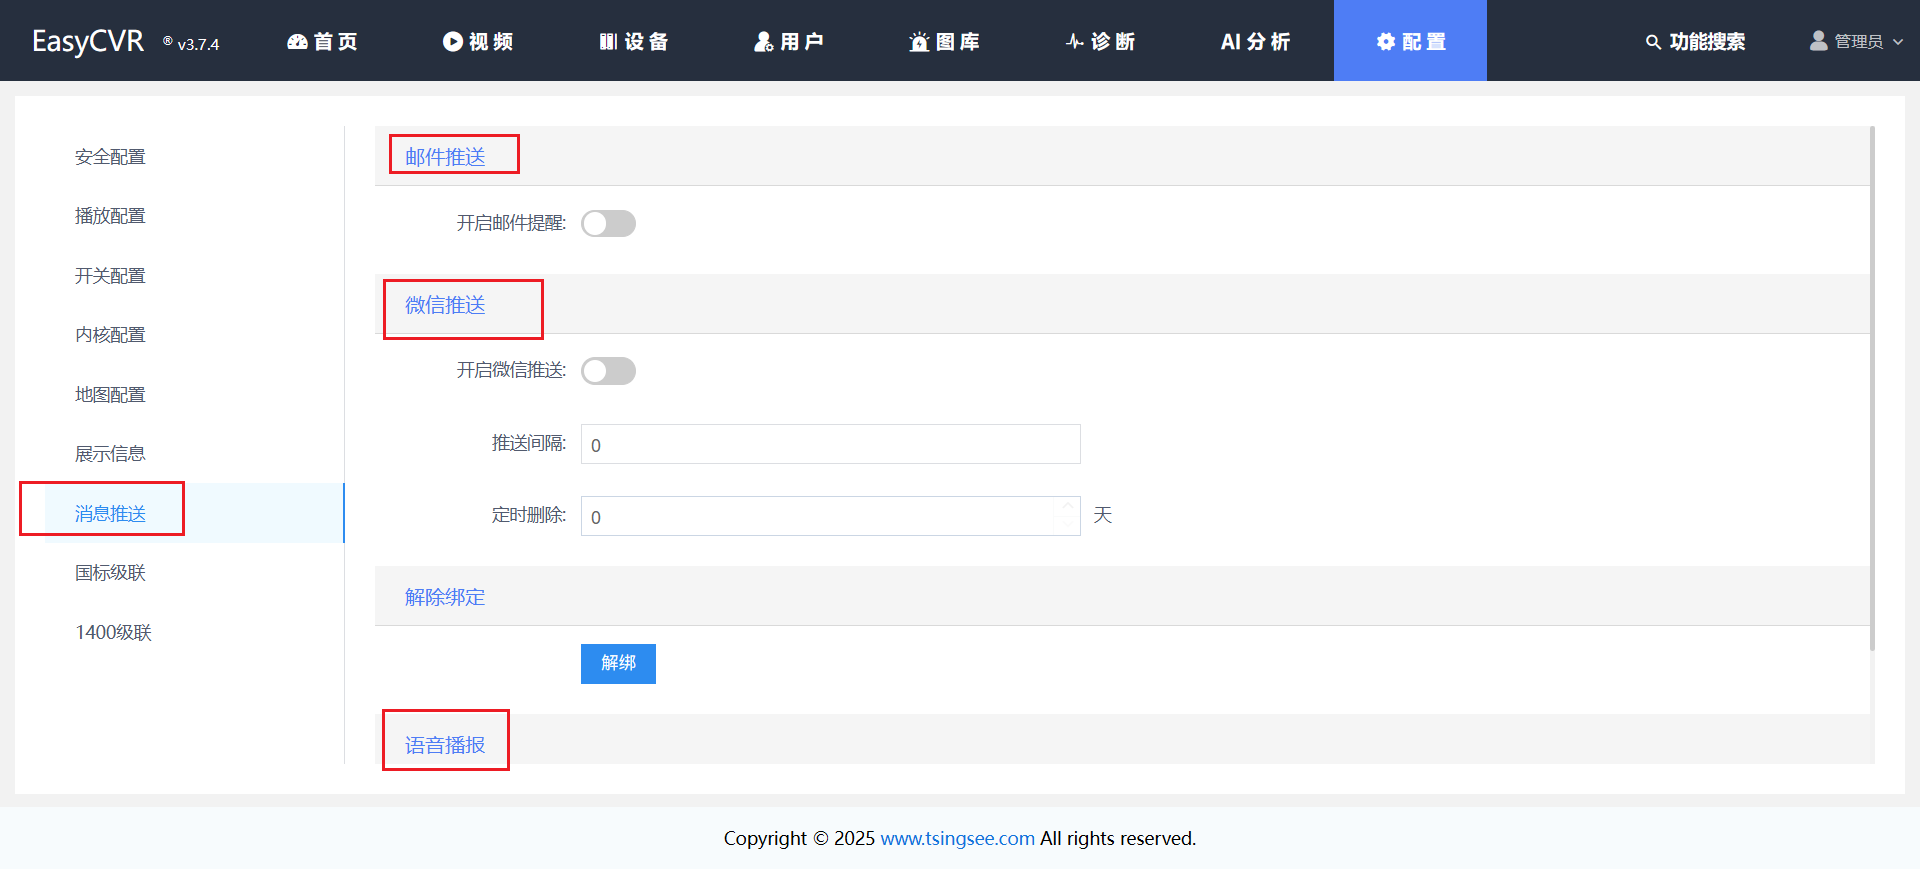This screenshot has width=1920, height=869.
Task: Increase the 定时删除 days stepper
Action: coord(1067,507)
